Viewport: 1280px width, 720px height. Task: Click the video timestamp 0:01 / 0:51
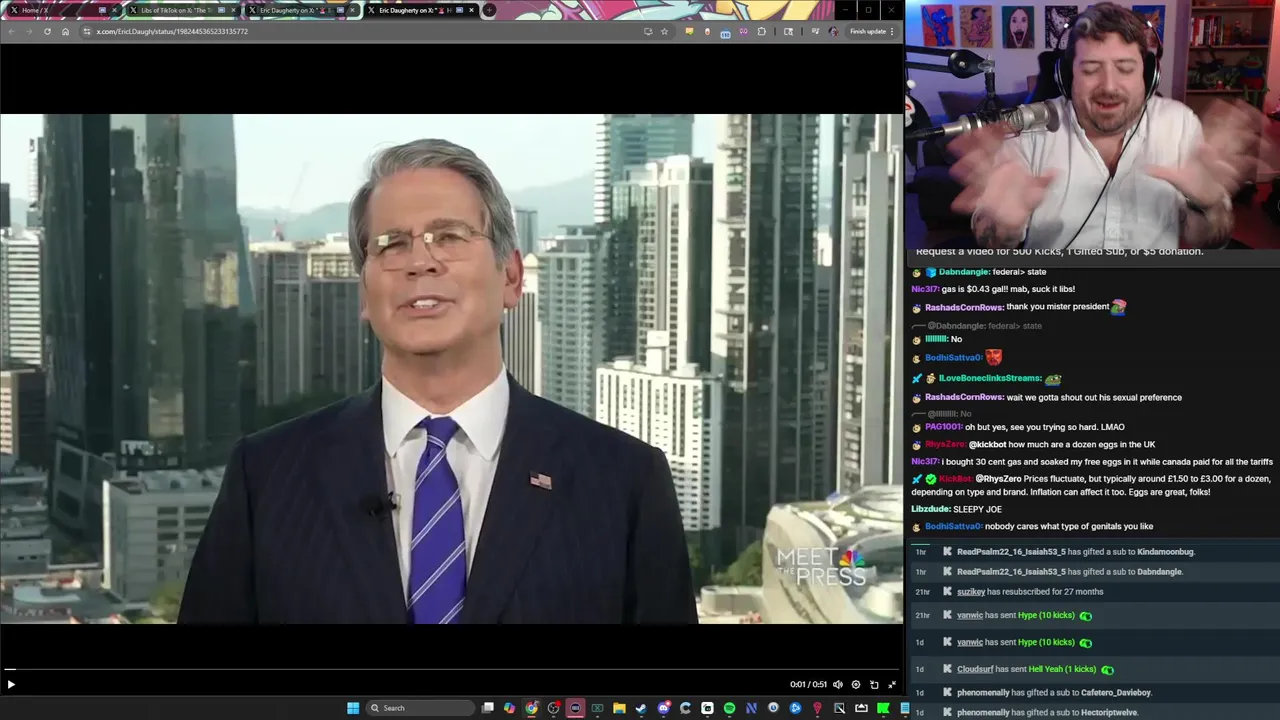tap(807, 684)
